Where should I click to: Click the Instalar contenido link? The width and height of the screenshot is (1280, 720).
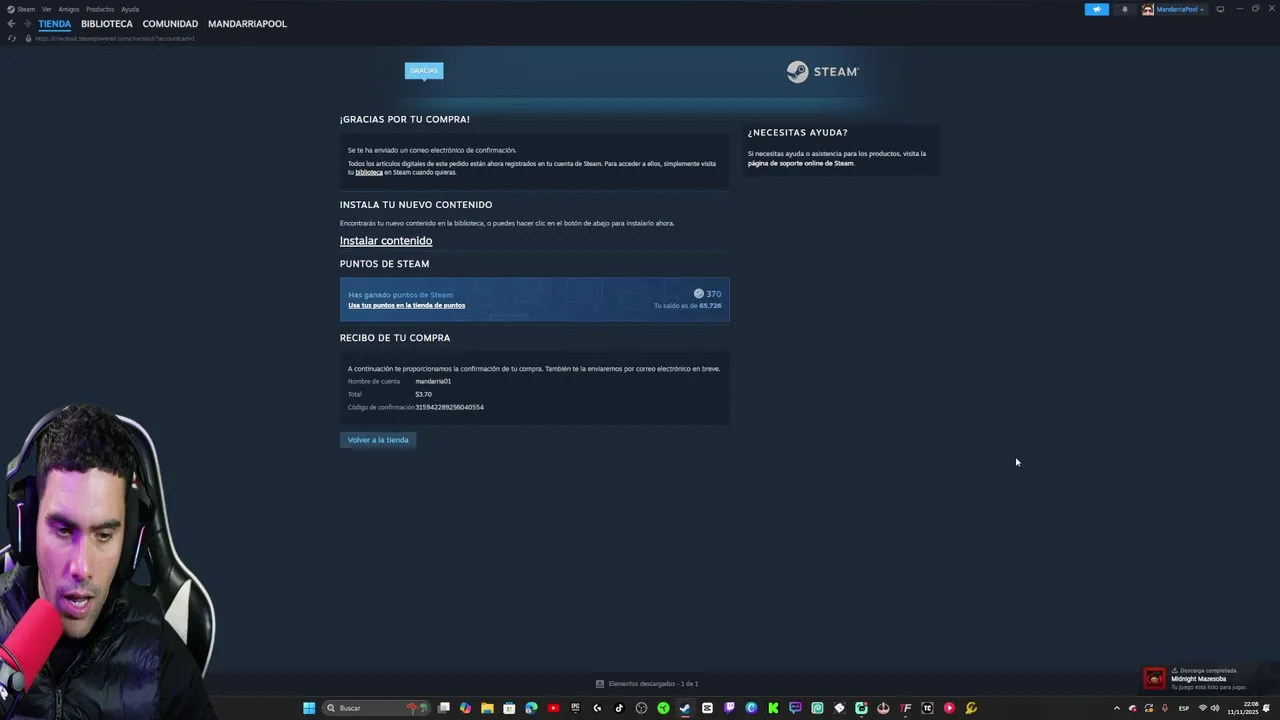386,241
